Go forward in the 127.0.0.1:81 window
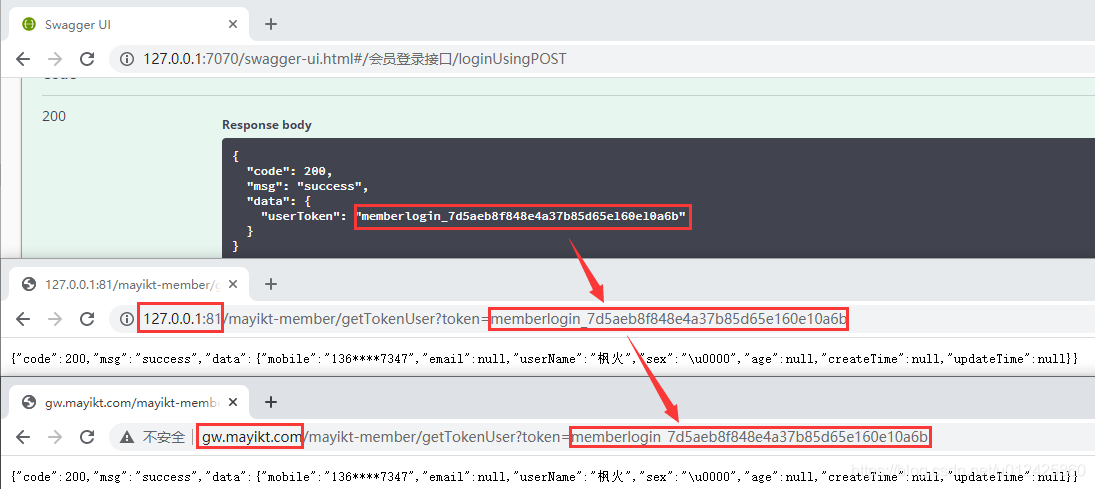Viewport: 1095px width, 489px height. click(x=55, y=319)
